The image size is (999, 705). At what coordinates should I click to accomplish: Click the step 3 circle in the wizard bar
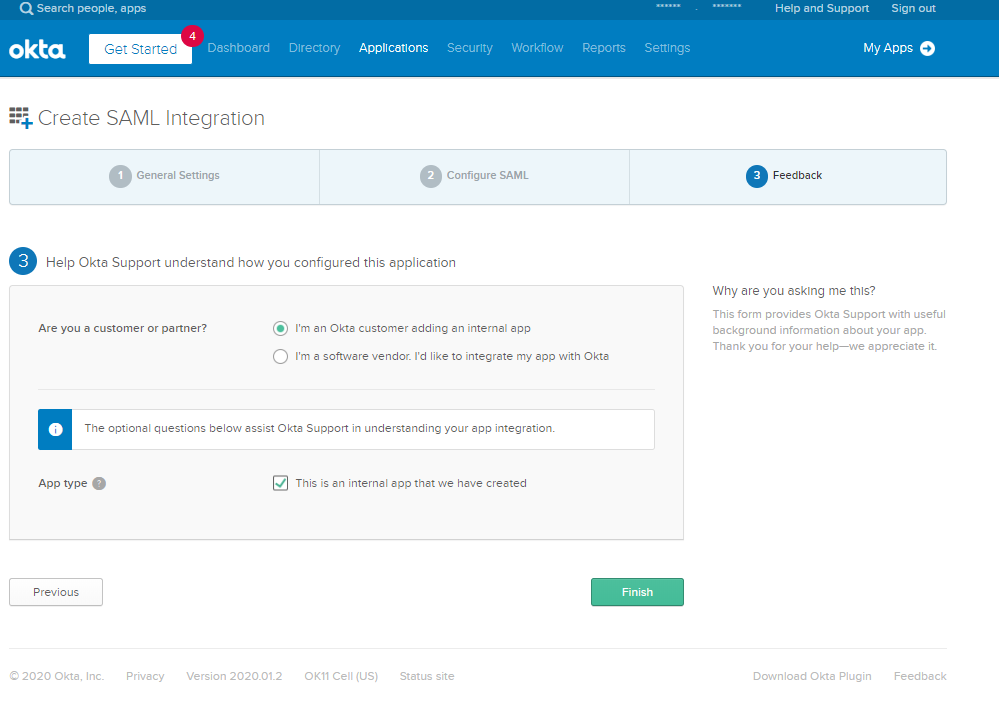click(757, 176)
